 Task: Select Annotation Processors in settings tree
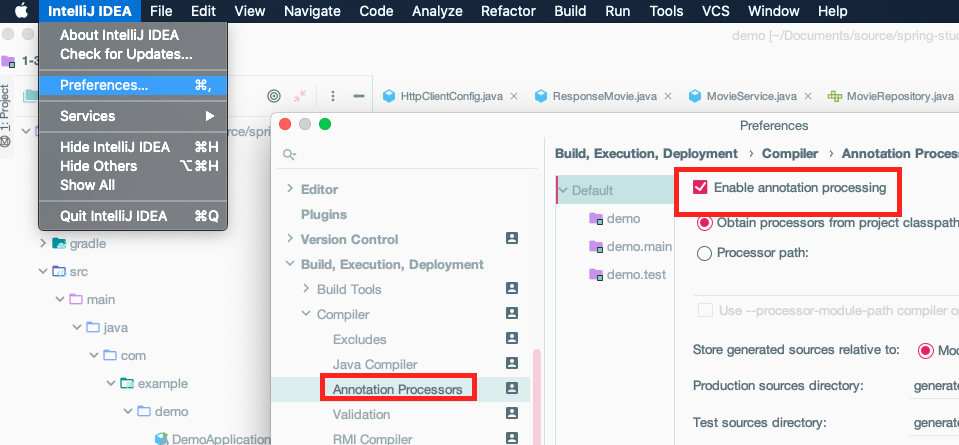pos(398,389)
